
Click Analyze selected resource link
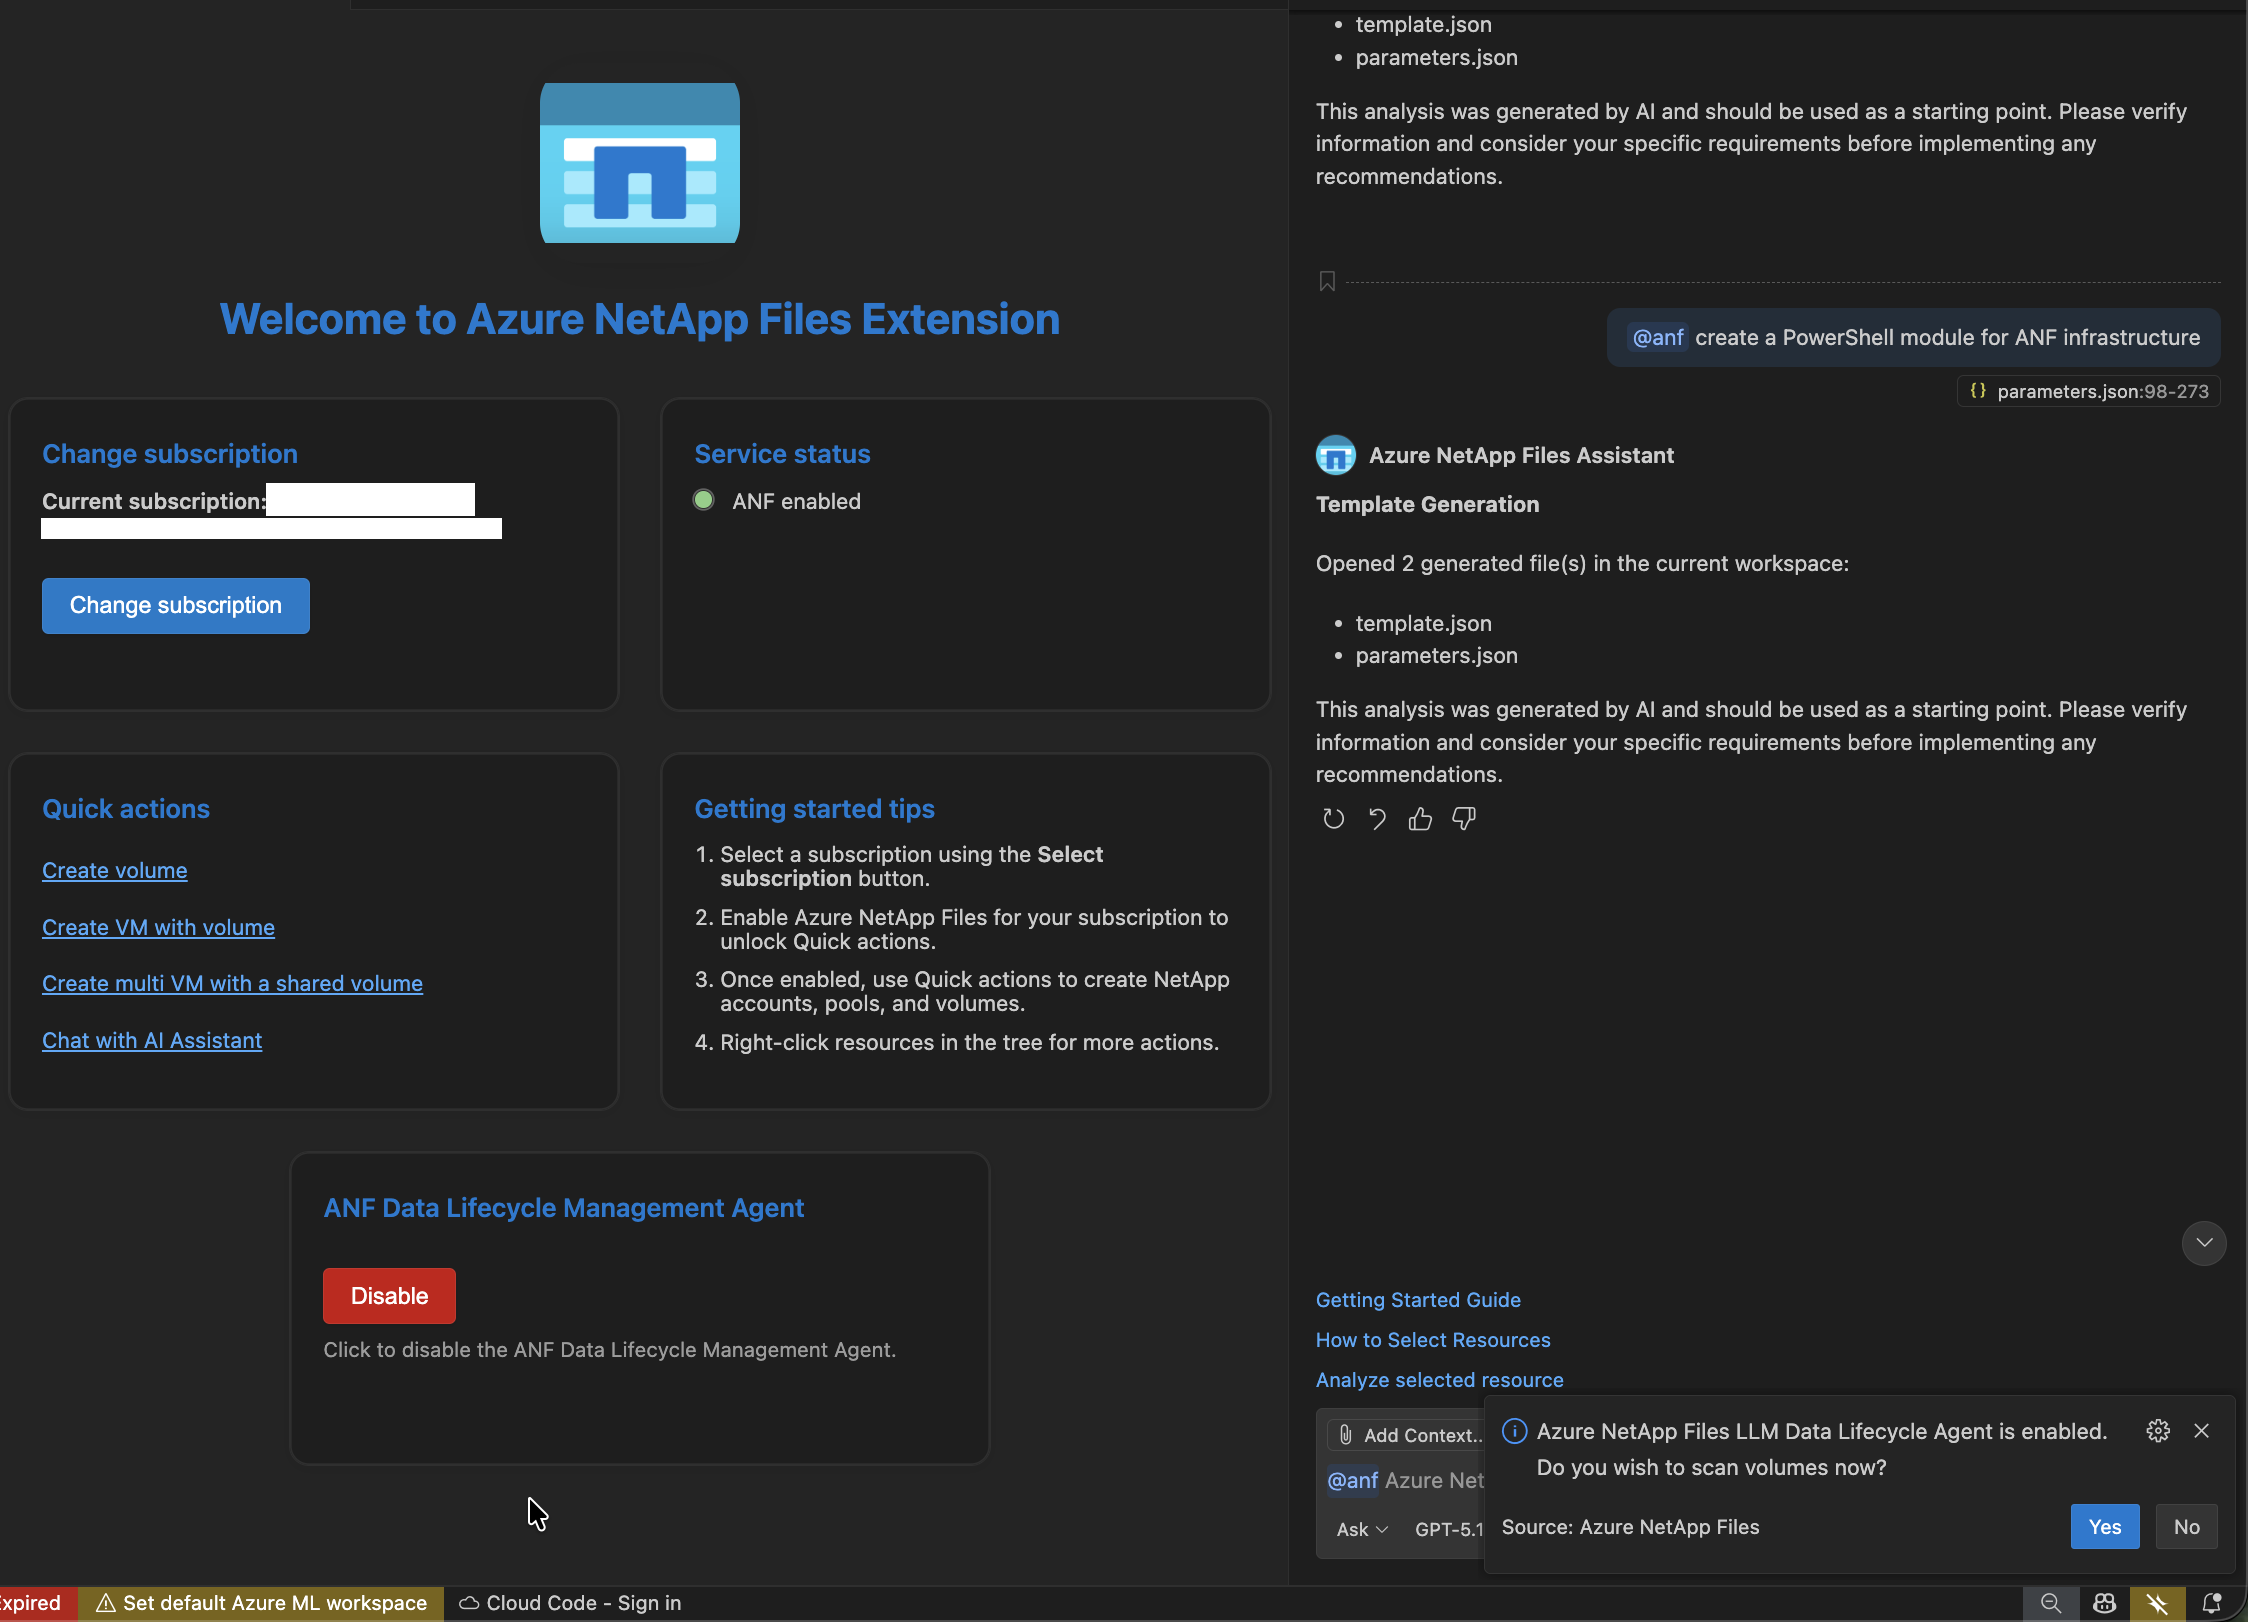1440,1380
